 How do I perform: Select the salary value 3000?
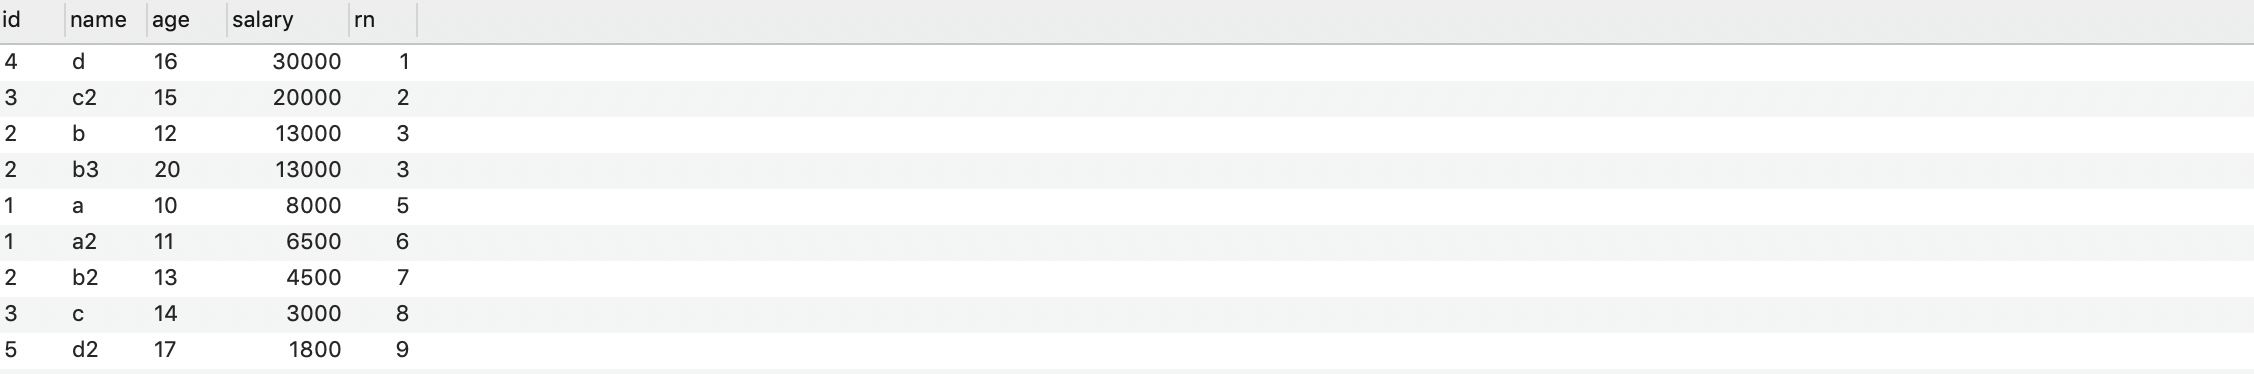(313, 314)
